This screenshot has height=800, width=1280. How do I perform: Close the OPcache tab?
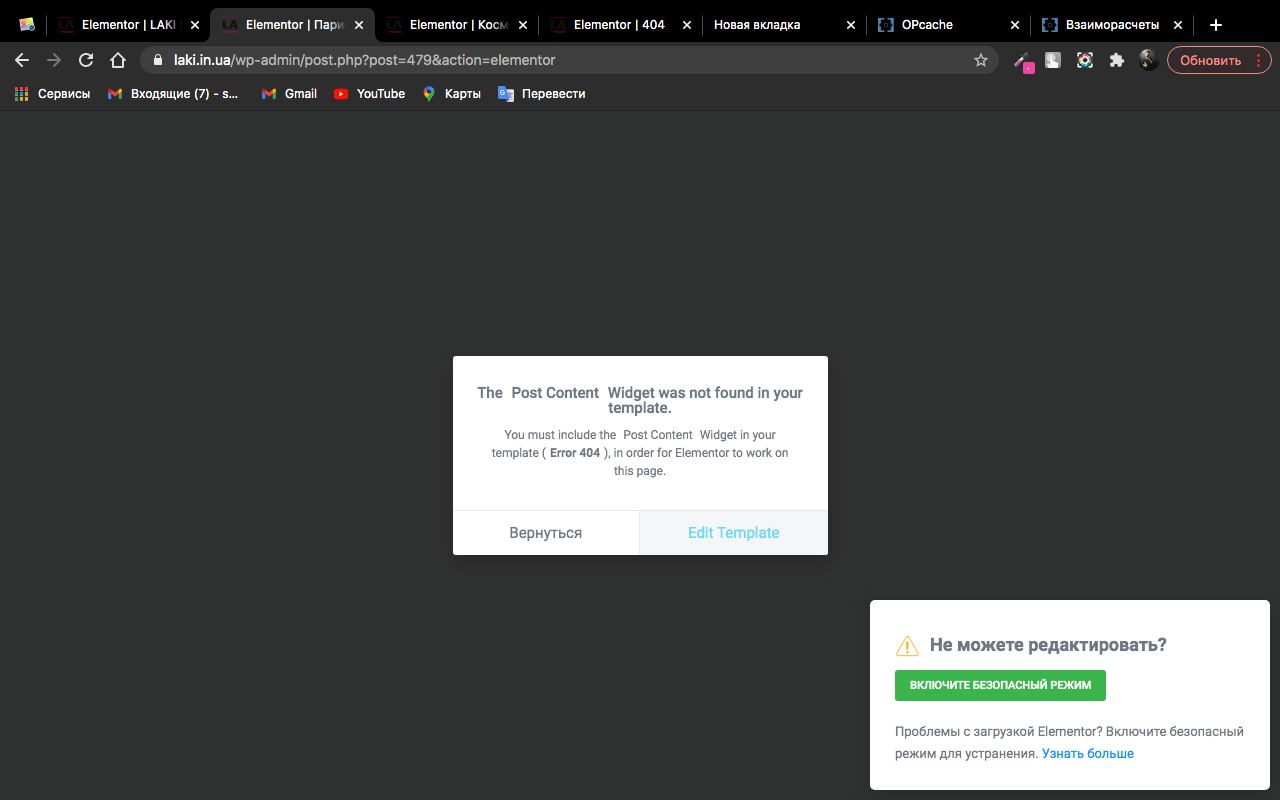(1014, 25)
